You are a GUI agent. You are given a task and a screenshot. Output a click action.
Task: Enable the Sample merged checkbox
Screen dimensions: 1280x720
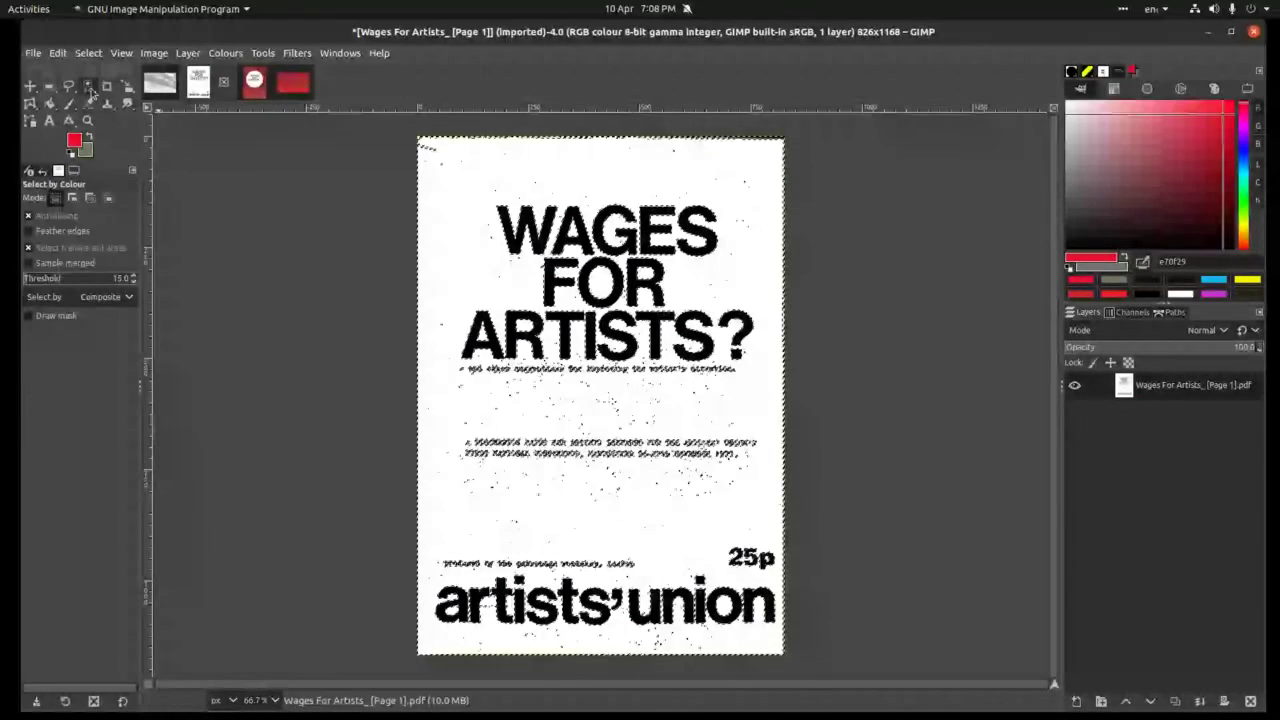click(x=28, y=263)
